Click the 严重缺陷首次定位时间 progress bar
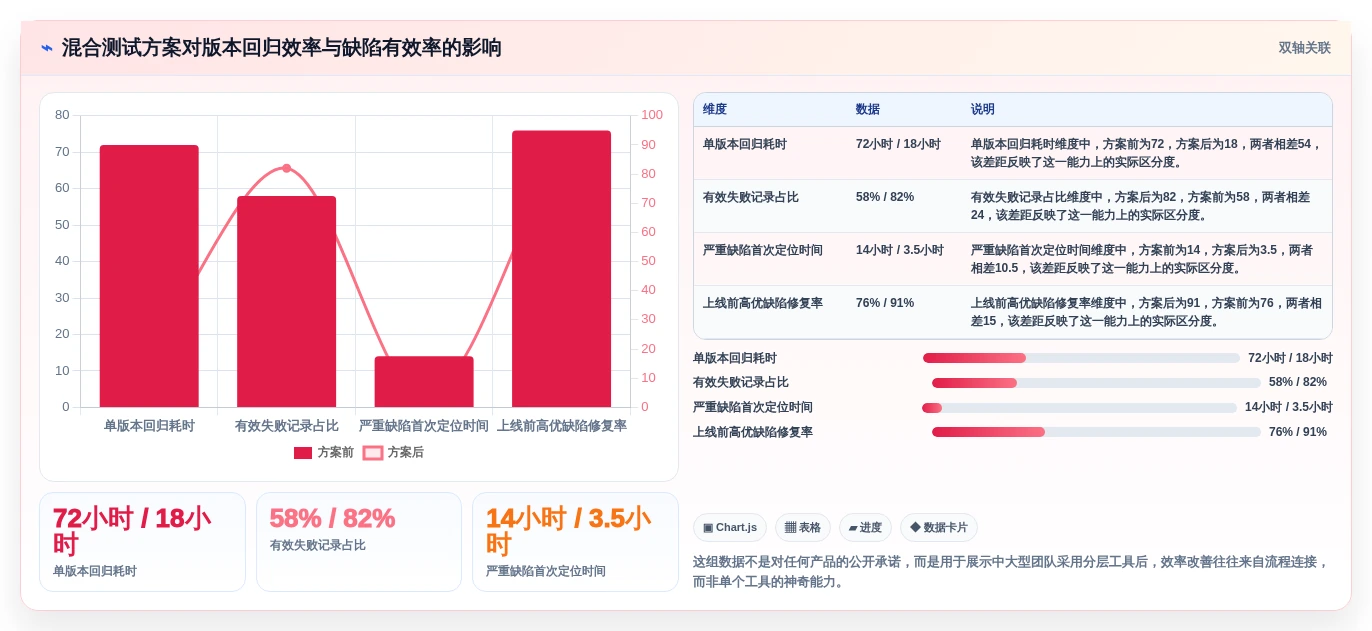 1079,408
